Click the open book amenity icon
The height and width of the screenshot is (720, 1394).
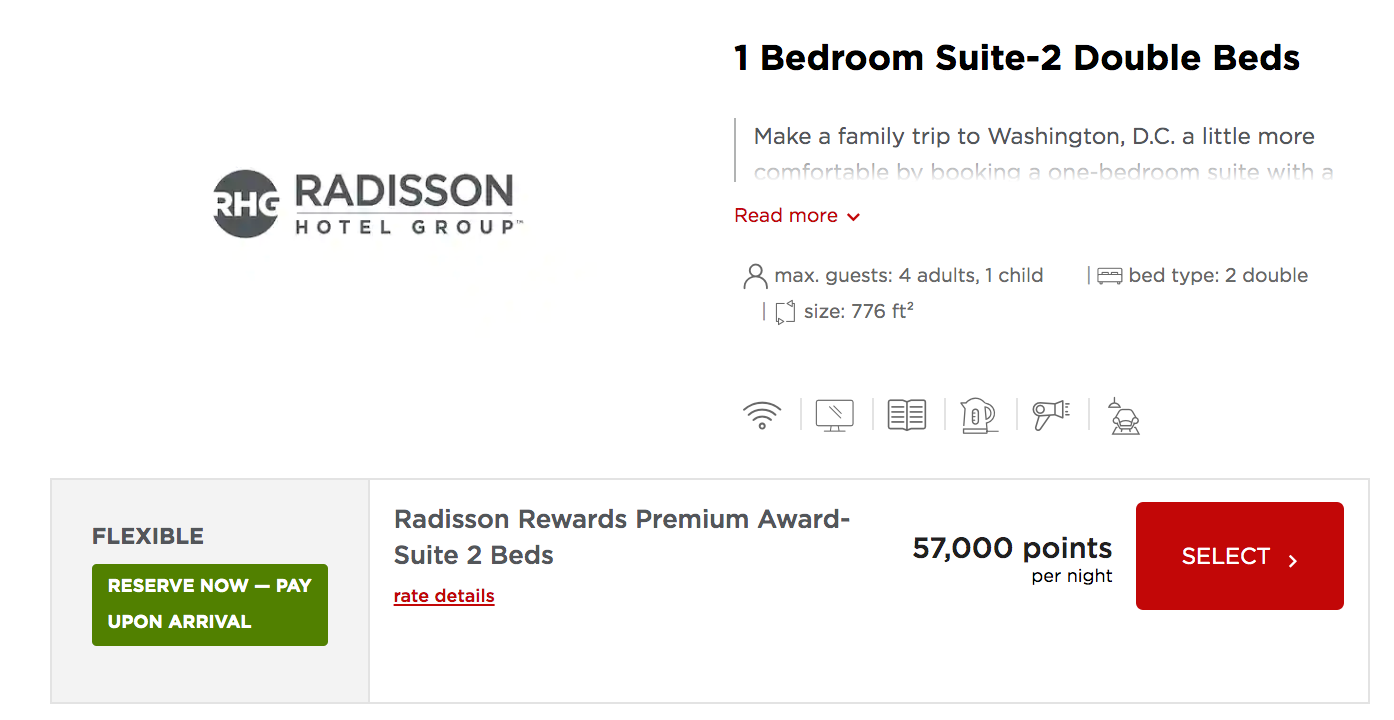(x=907, y=414)
